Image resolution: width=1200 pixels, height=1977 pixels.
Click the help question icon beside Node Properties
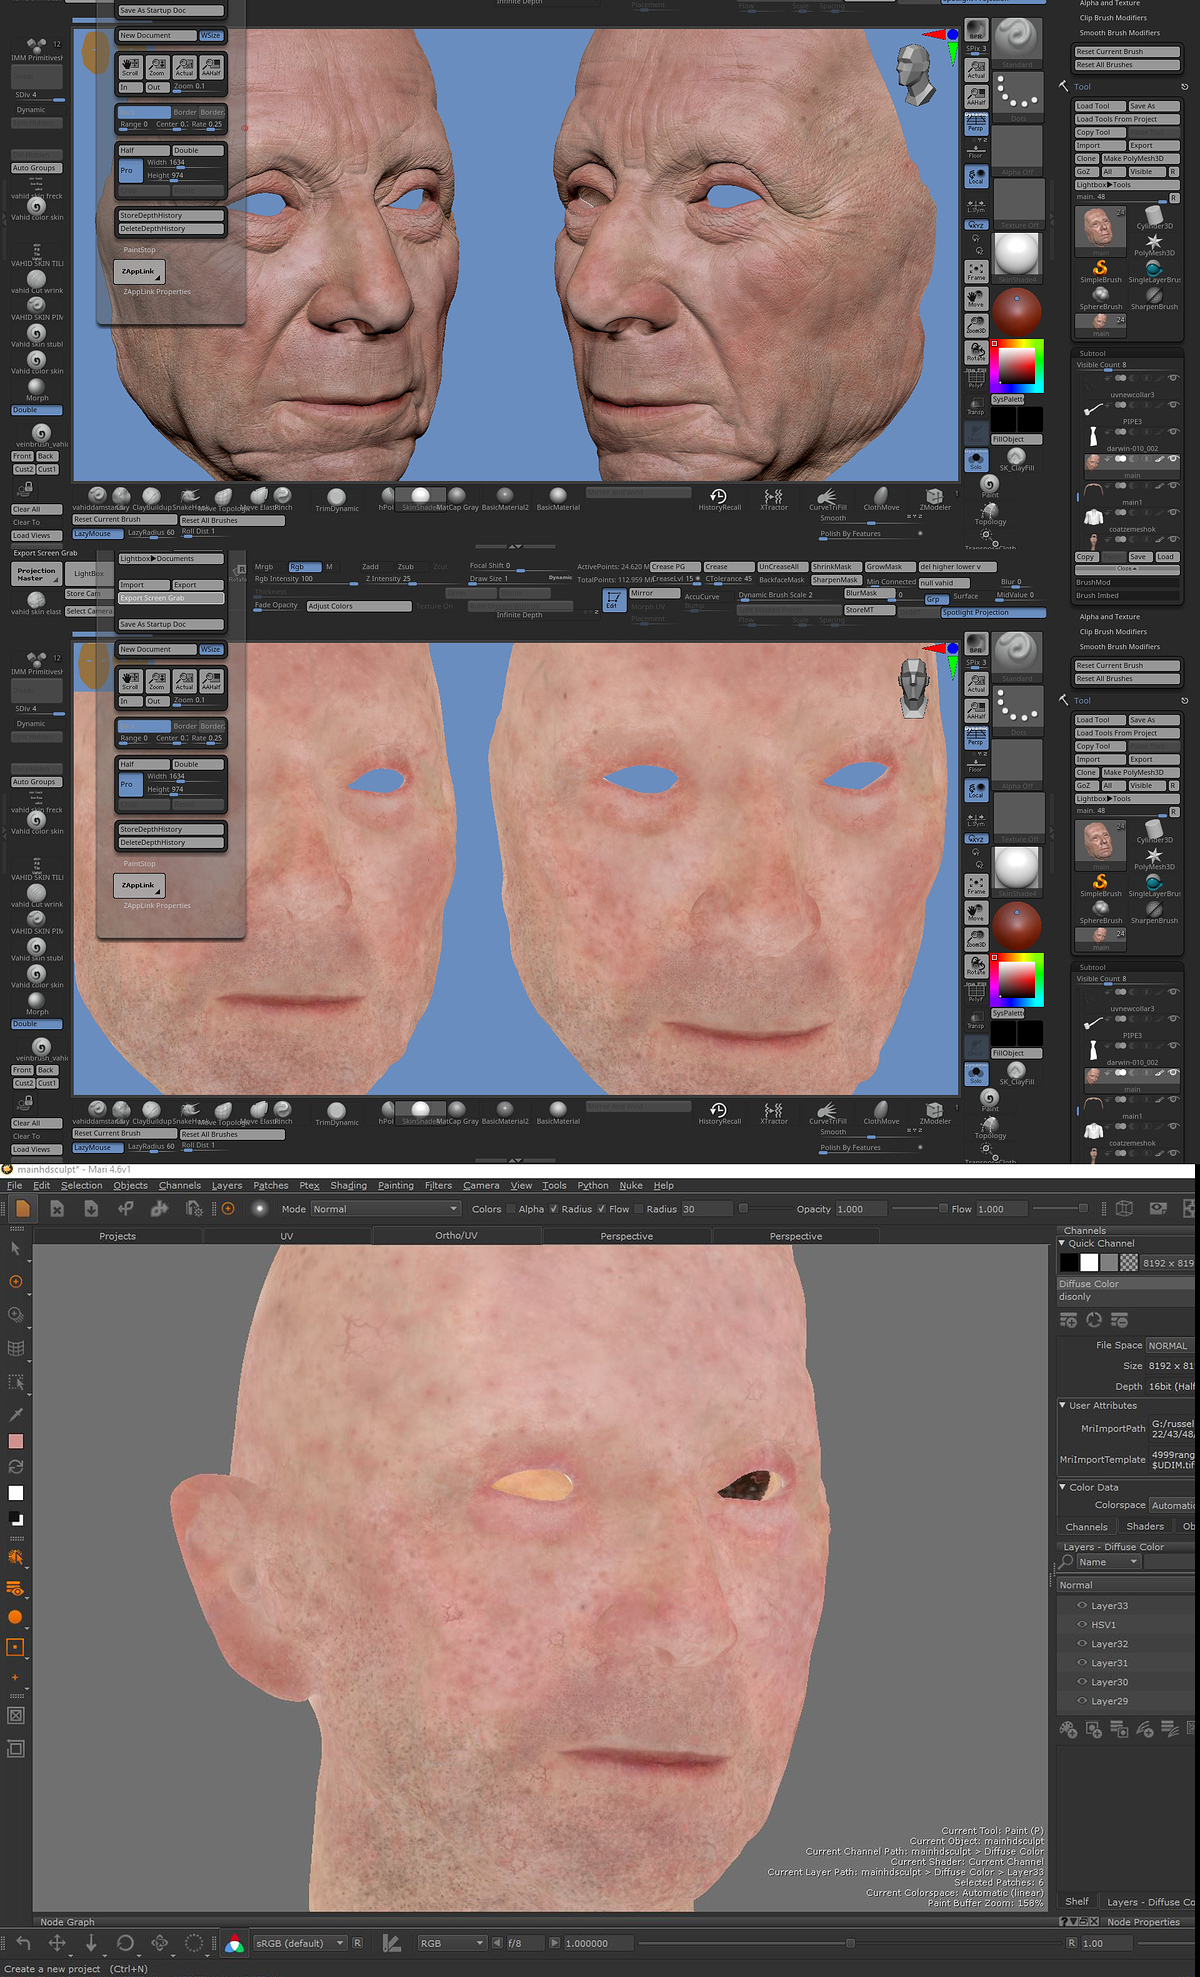point(1063,1922)
